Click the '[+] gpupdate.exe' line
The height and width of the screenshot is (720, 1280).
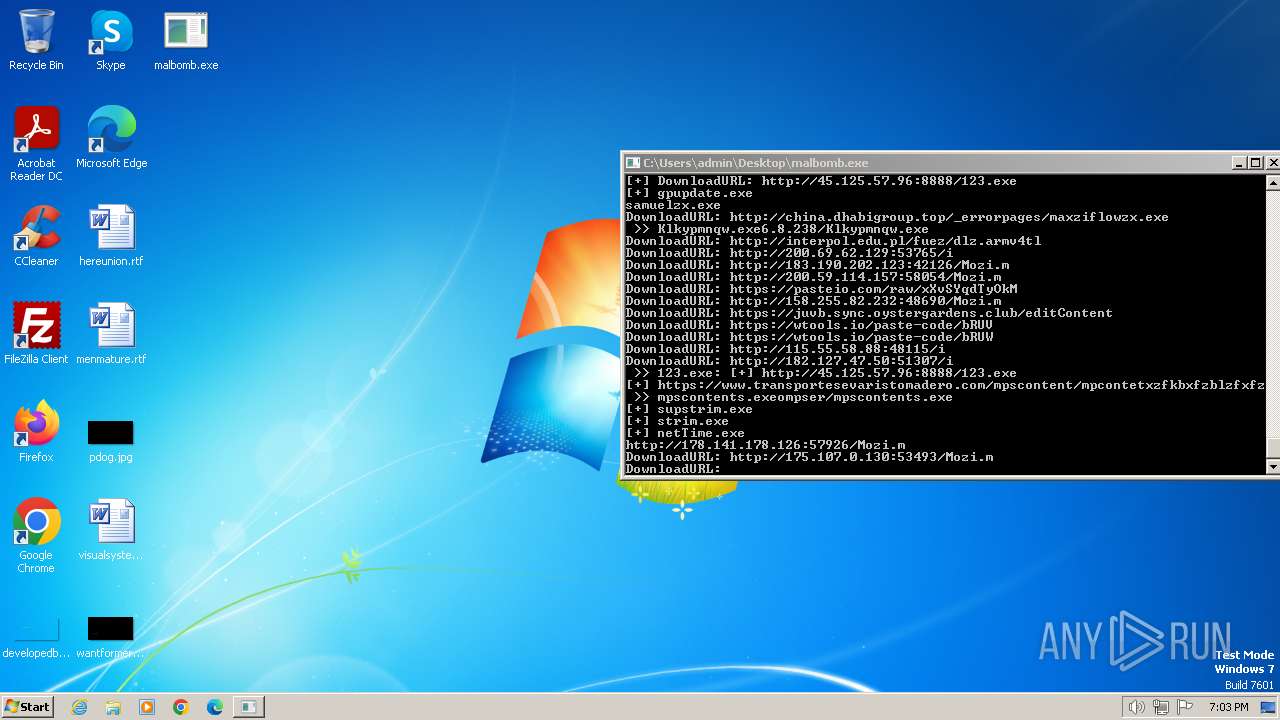689,193
